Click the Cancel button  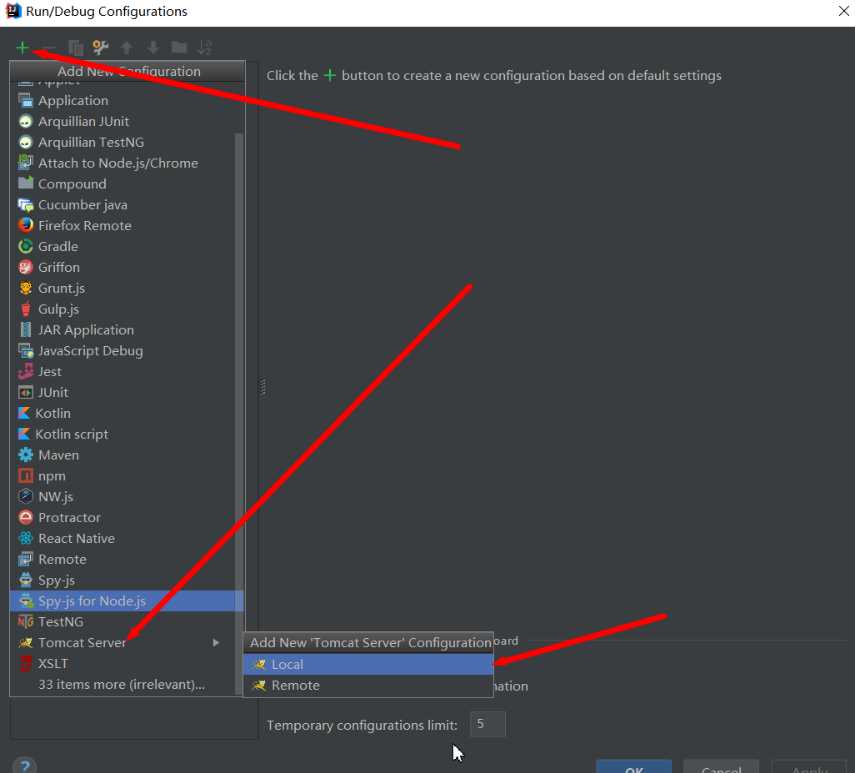pos(721,766)
